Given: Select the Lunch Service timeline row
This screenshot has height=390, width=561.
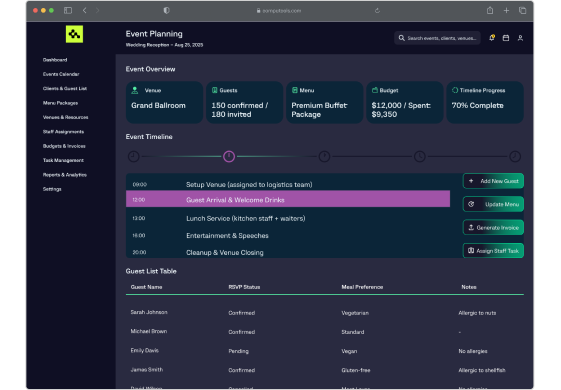Looking at the screenshot, I should pyautogui.click(x=288, y=218).
